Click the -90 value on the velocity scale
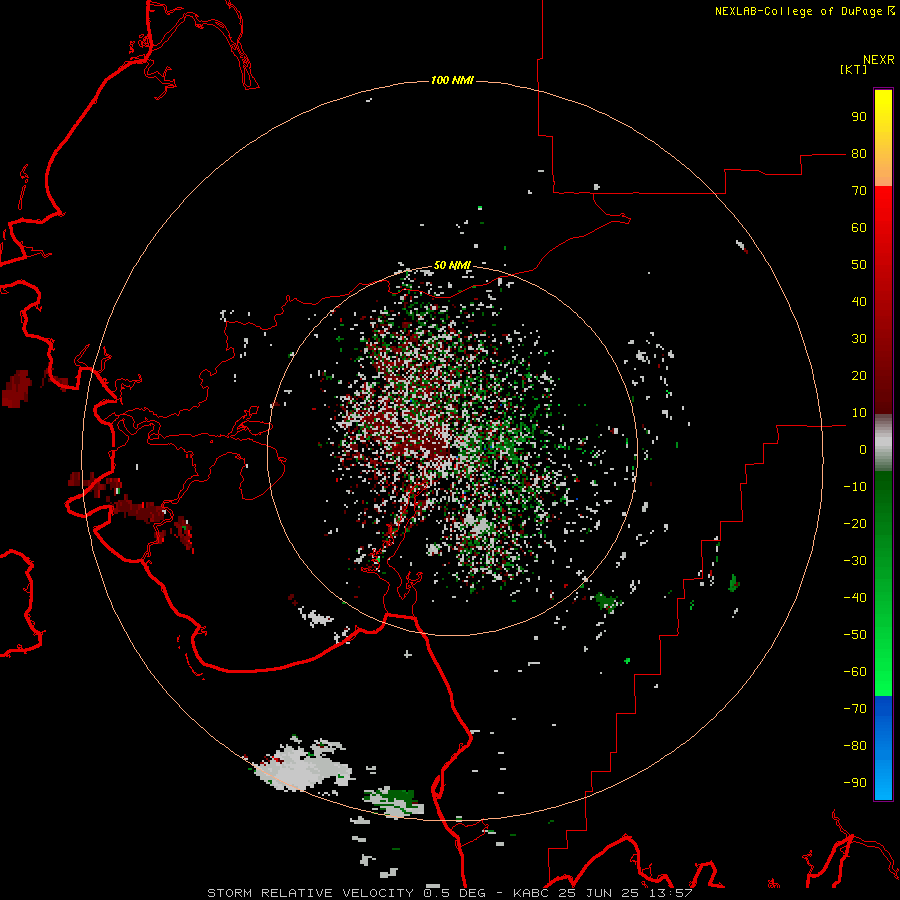The width and height of the screenshot is (900, 900). point(855,783)
